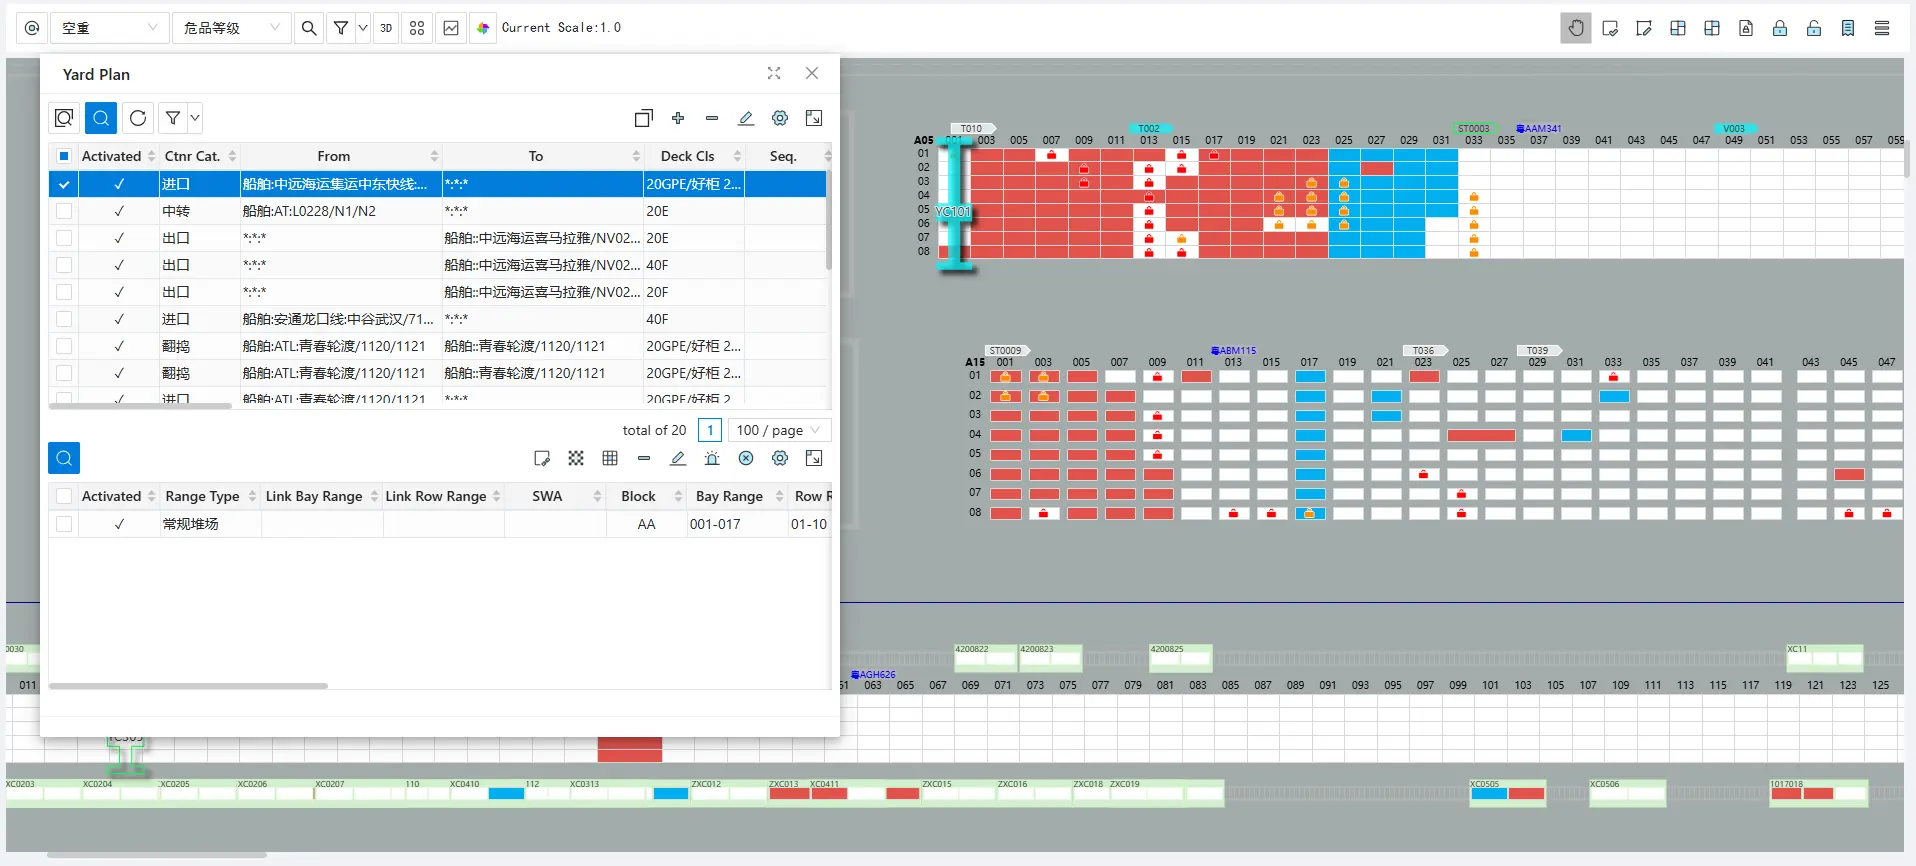Click the blue search button above range table
This screenshot has width=1916, height=866.
click(64, 458)
